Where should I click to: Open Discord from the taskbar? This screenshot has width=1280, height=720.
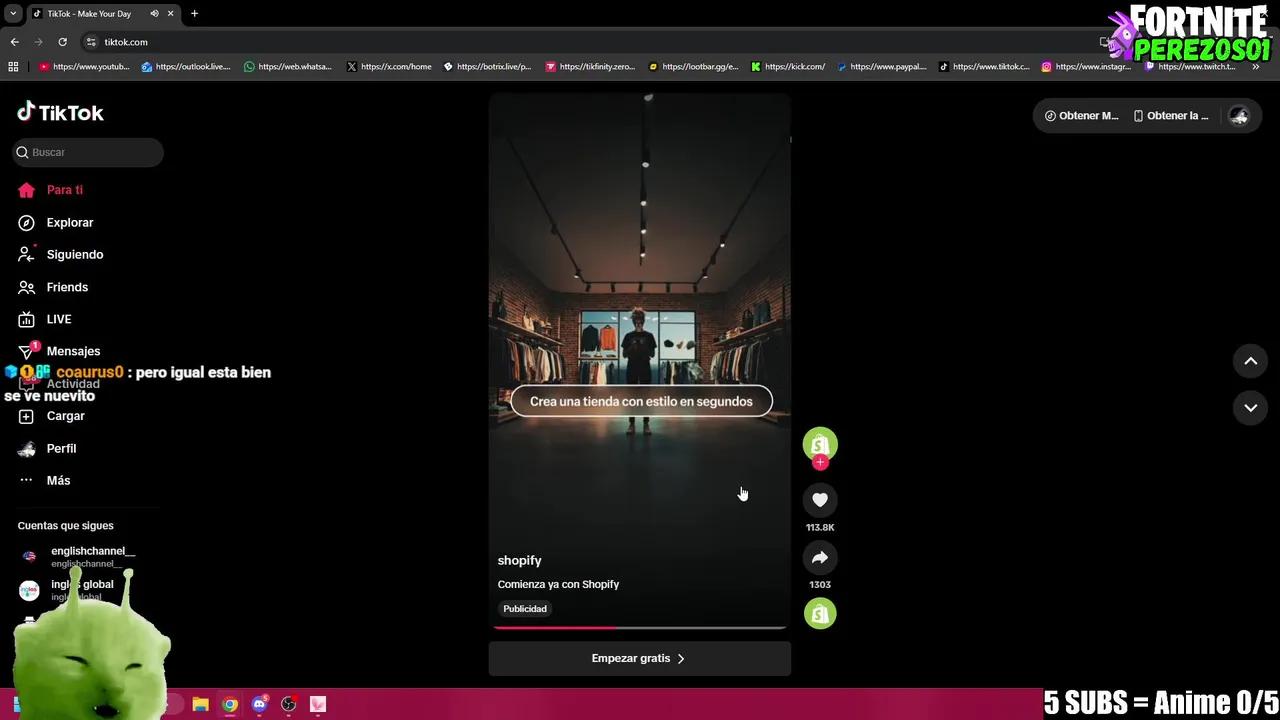[x=260, y=705]
